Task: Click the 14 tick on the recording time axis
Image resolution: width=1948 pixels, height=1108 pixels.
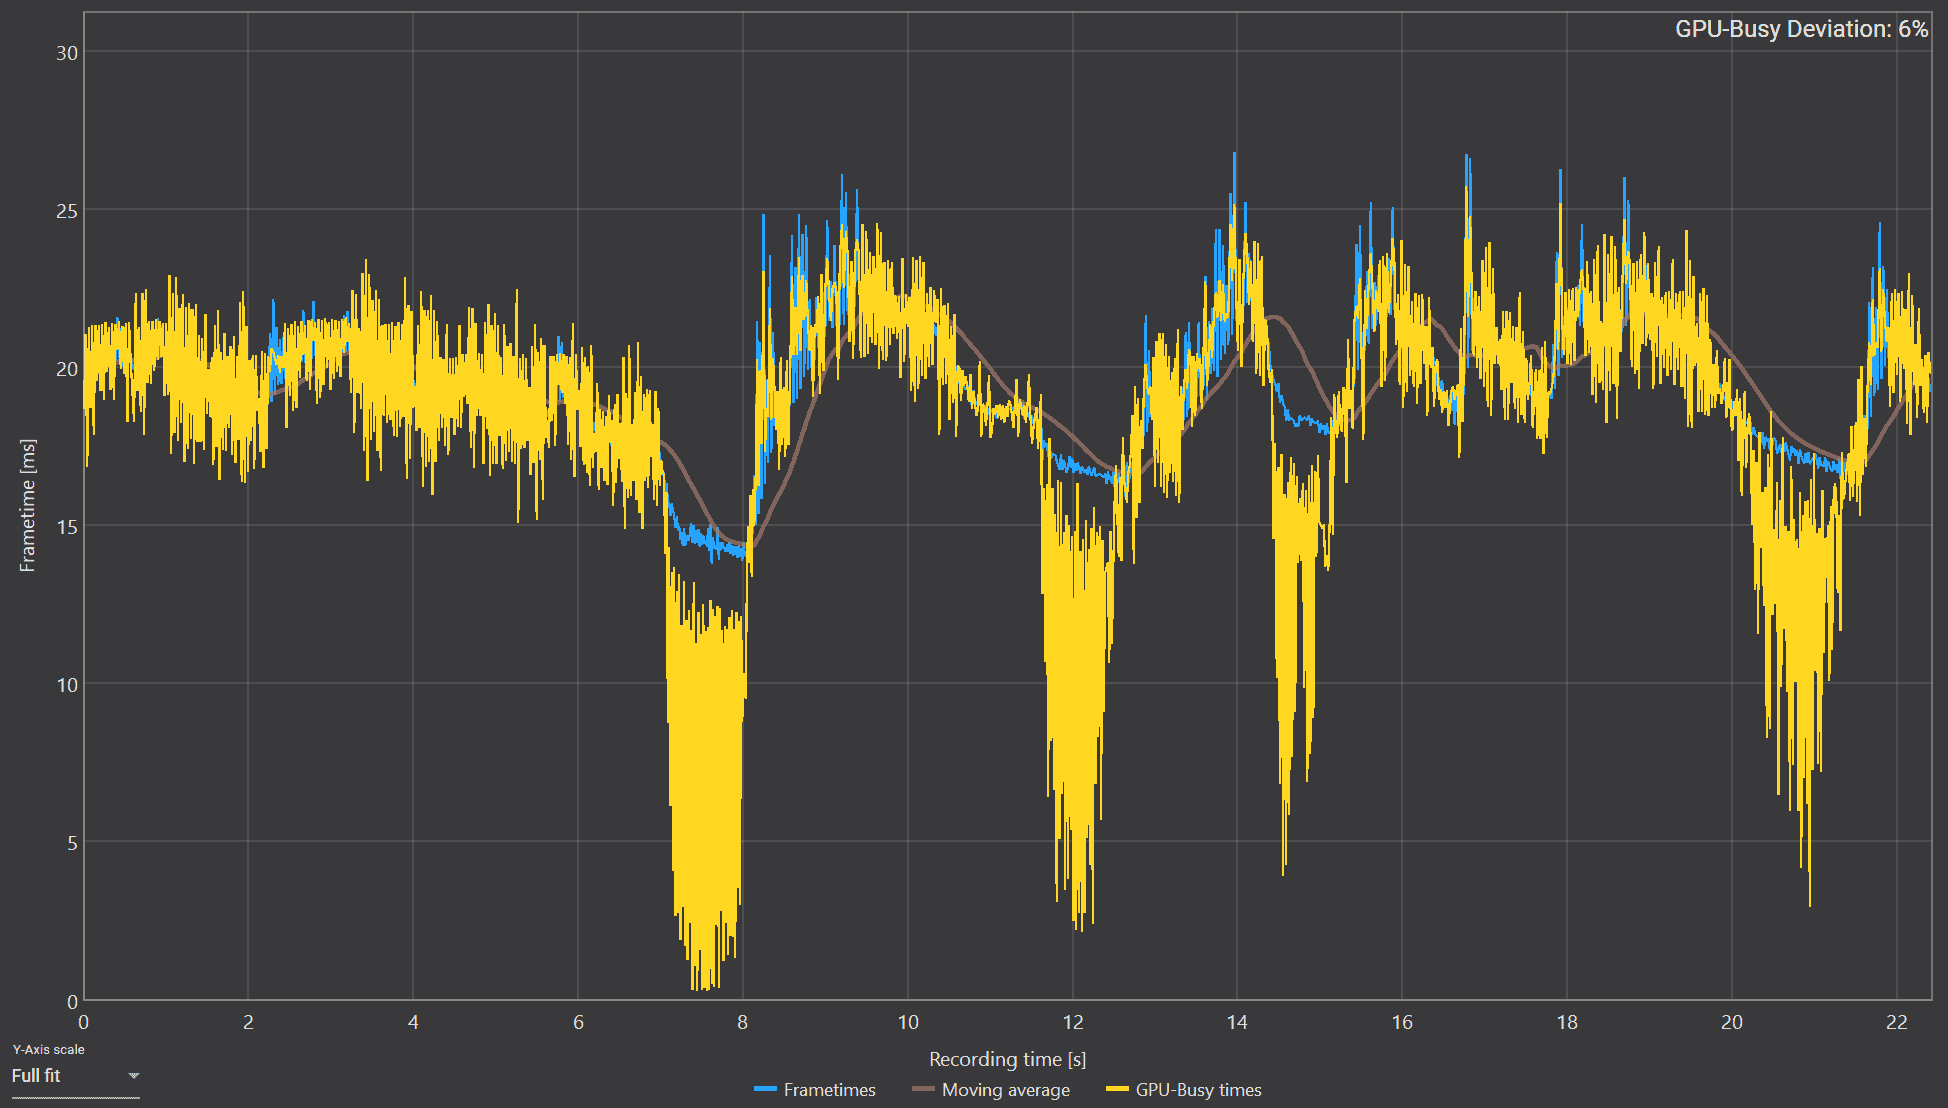Action: 1237,1022
